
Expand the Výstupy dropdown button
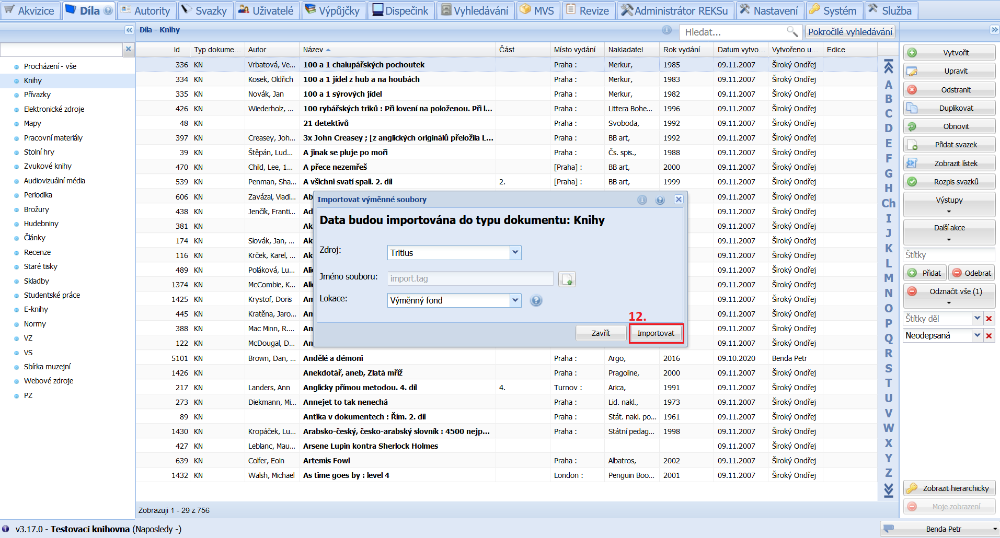tap(949, 204)
